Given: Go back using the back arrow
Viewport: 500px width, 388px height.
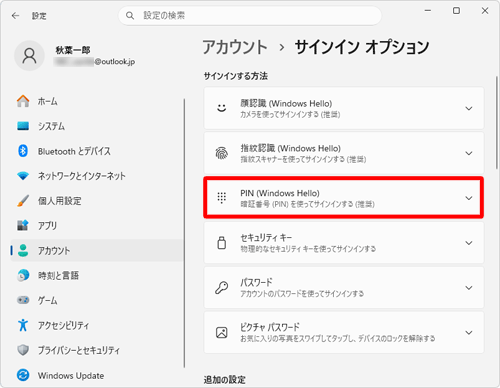Looking at the screenshot, I should tap(15, 16).
